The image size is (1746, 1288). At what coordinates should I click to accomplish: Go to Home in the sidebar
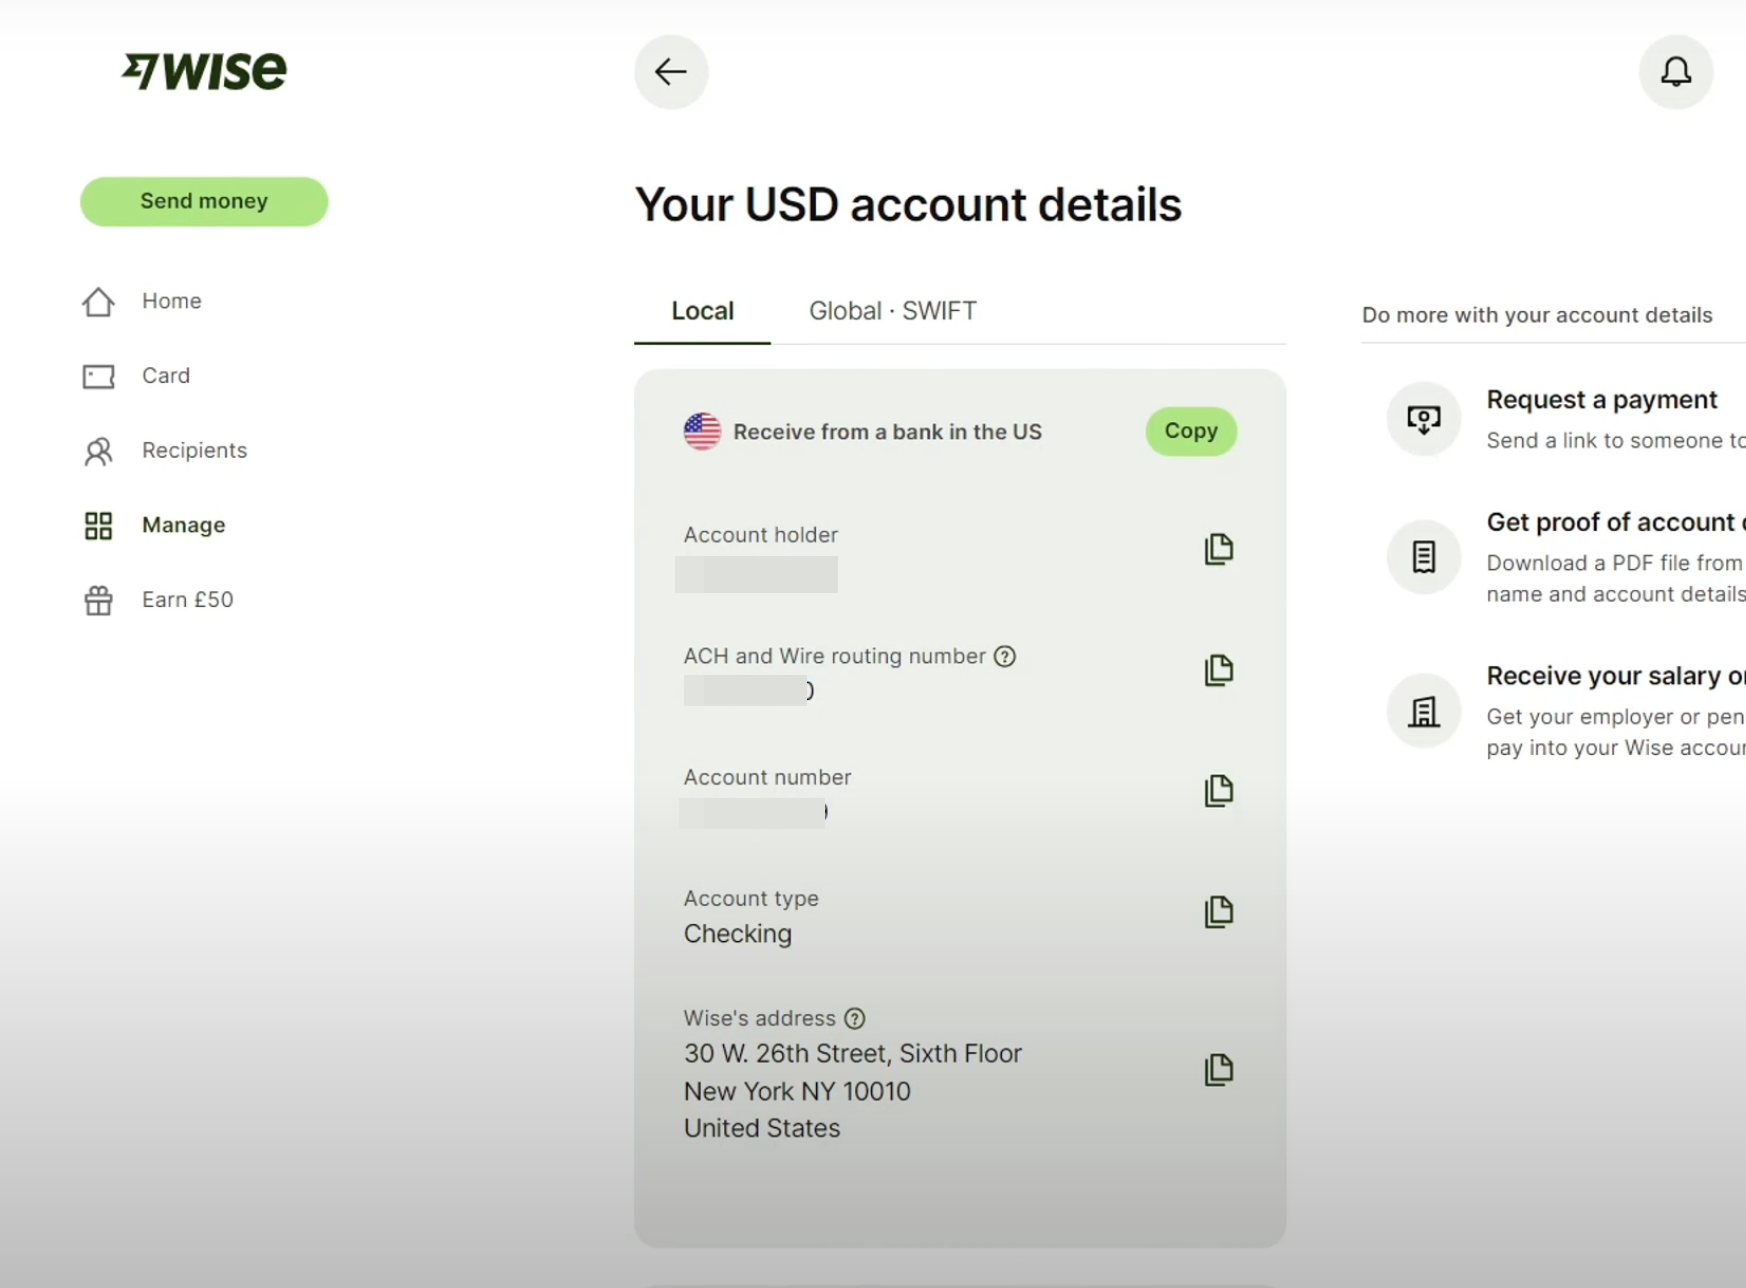tap(170, 301)
